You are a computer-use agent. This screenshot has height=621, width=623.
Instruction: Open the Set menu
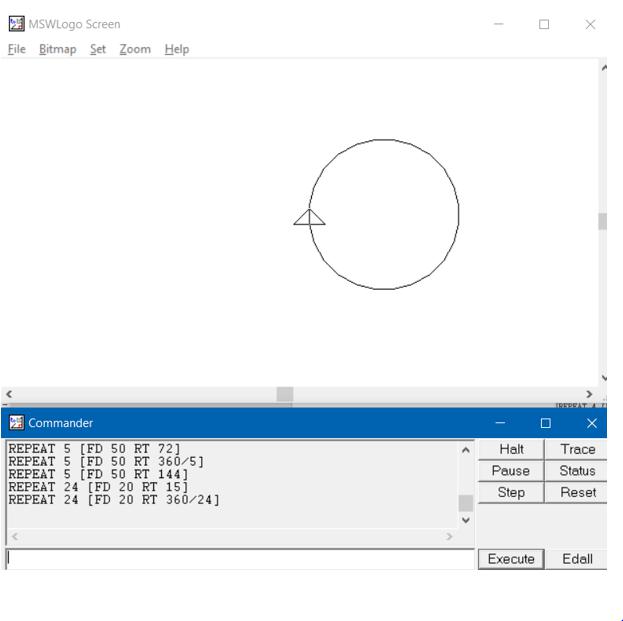[x=98, y=49]
